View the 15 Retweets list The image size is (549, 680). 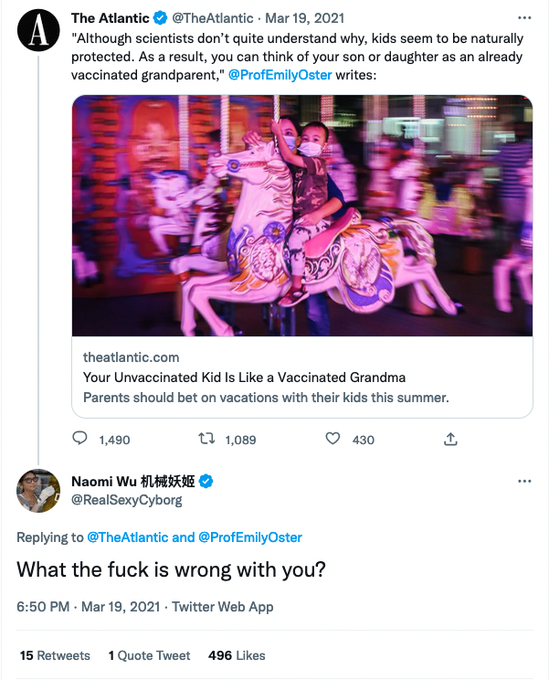point(55,655)
